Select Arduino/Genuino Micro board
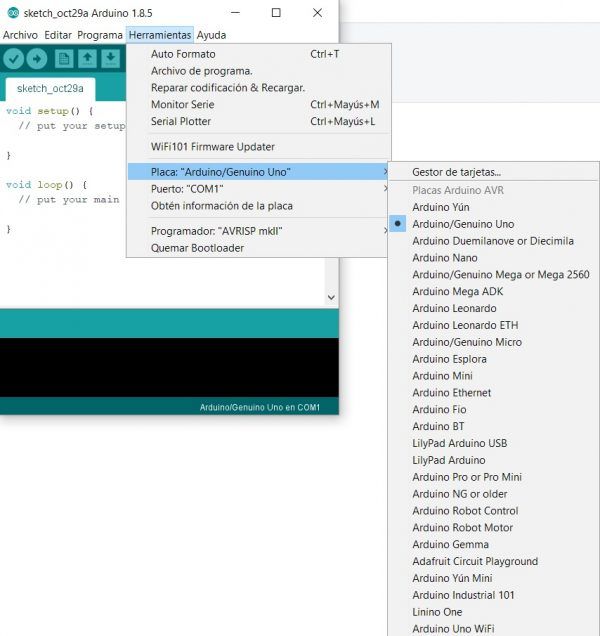This screenshot has width=600, height=636. [x=494, y=342]
